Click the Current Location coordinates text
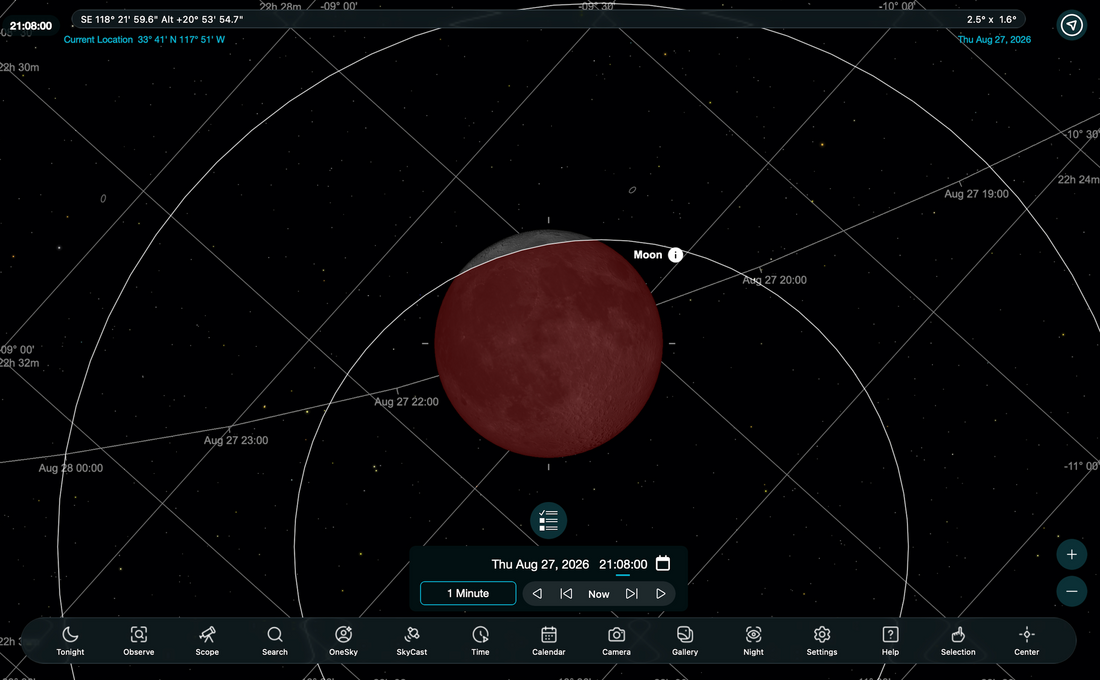Image resolution: width=1100 pixels, height=680 pixels. (x=145, y=40)
